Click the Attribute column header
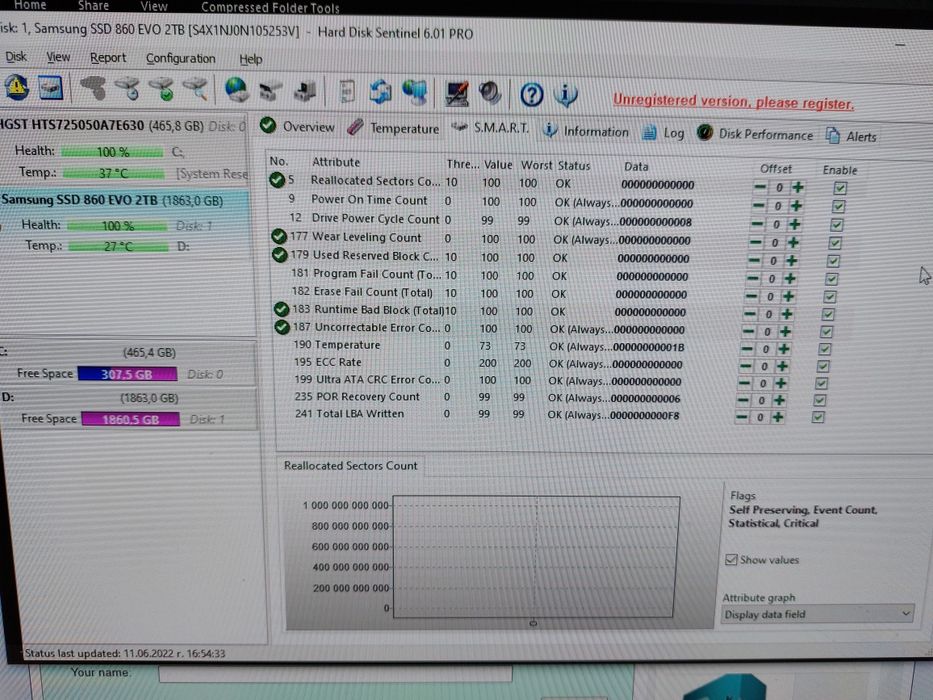Image resolution: width=933 pixels, height=700 pixels. point(336,162)
